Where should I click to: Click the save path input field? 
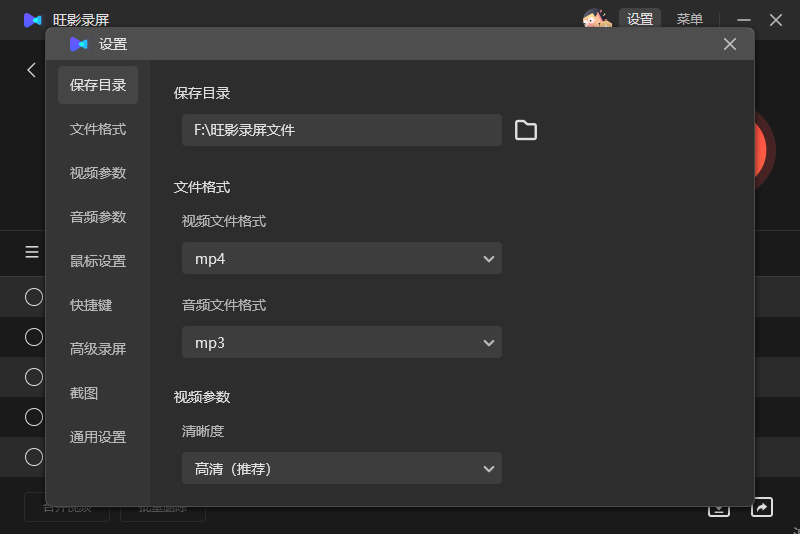(x=342, y=130)
